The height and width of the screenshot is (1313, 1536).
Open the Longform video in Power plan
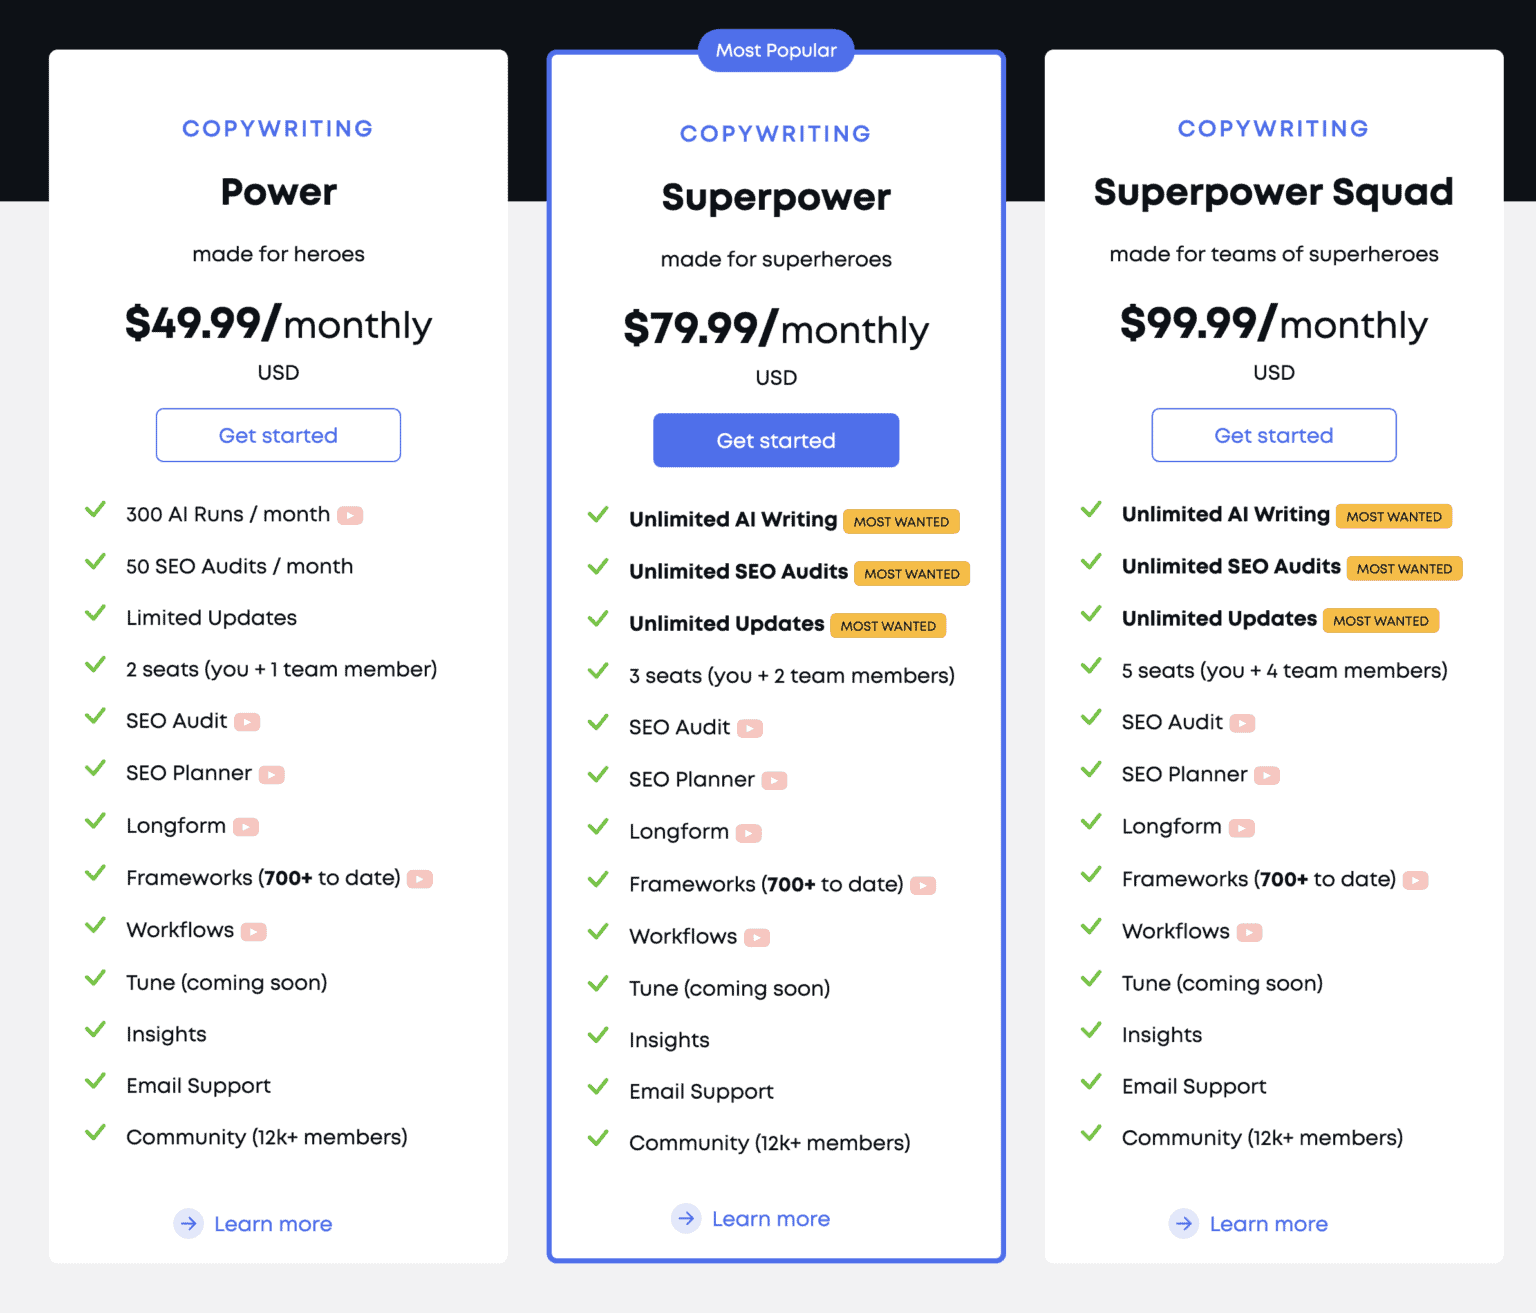point(247,826)
